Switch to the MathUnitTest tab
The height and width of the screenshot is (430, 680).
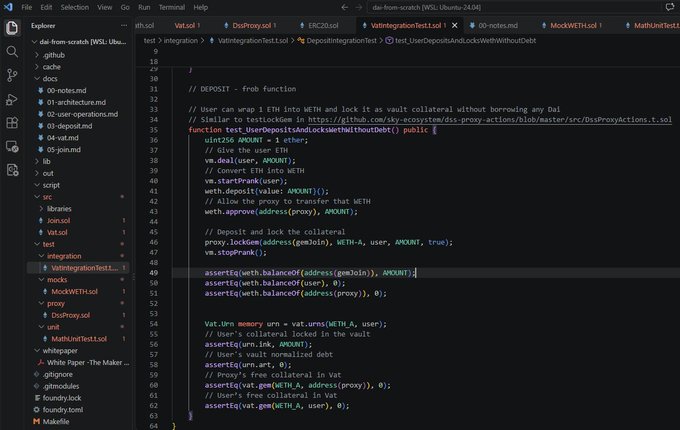tap(652, 26)
